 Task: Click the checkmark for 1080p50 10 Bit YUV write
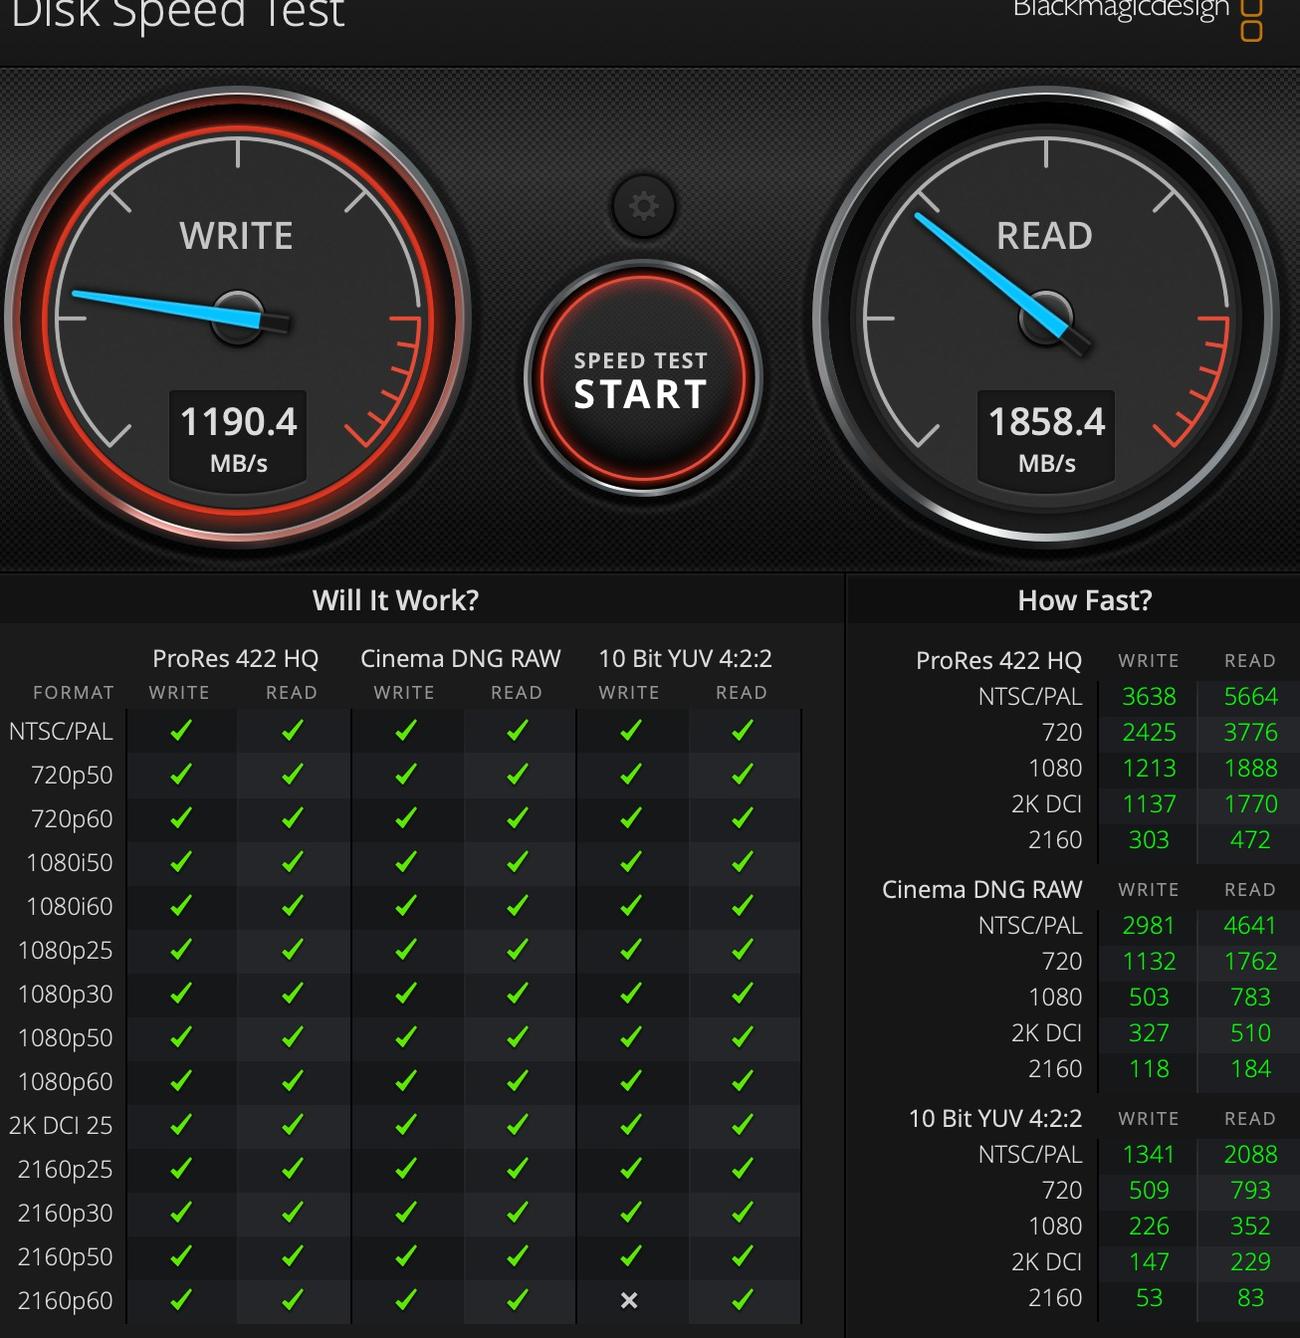click(x=630, y=1038)
